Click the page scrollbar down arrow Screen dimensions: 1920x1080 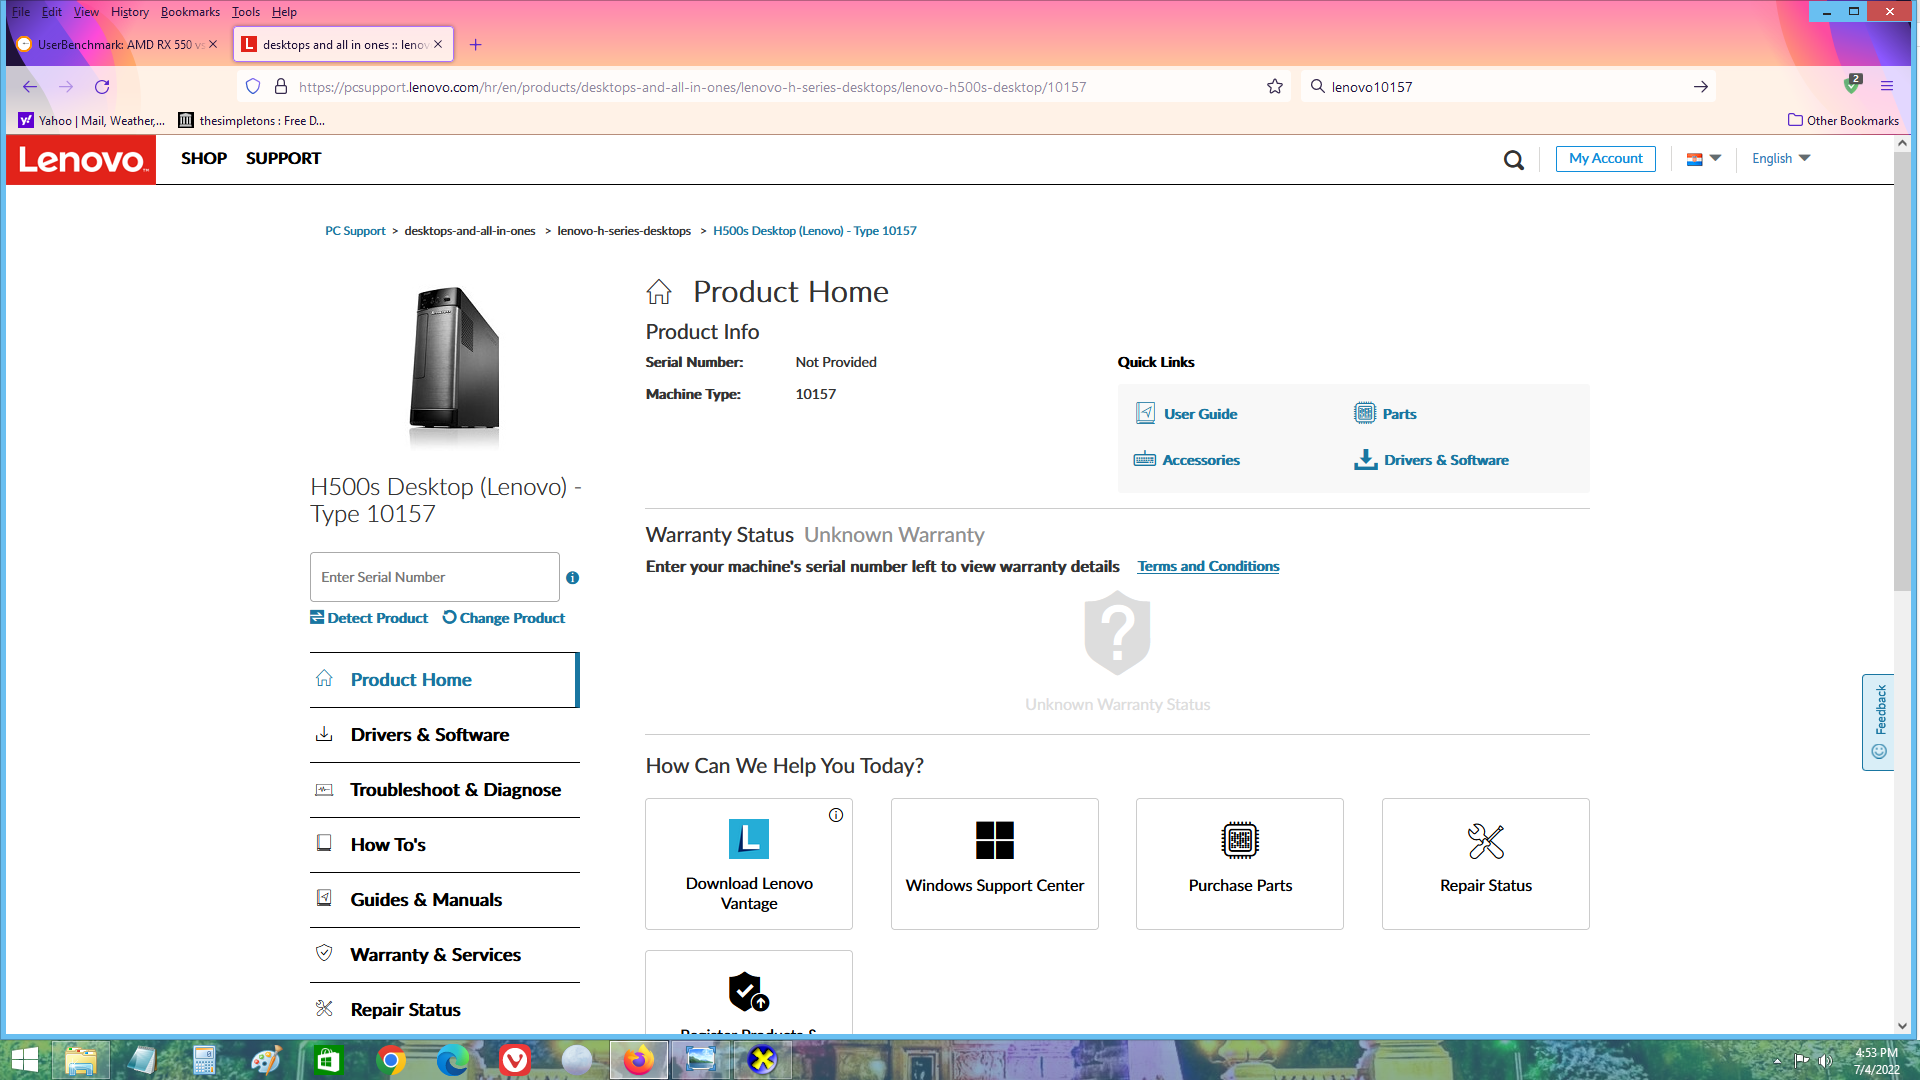click(x=1902, y=1026)
